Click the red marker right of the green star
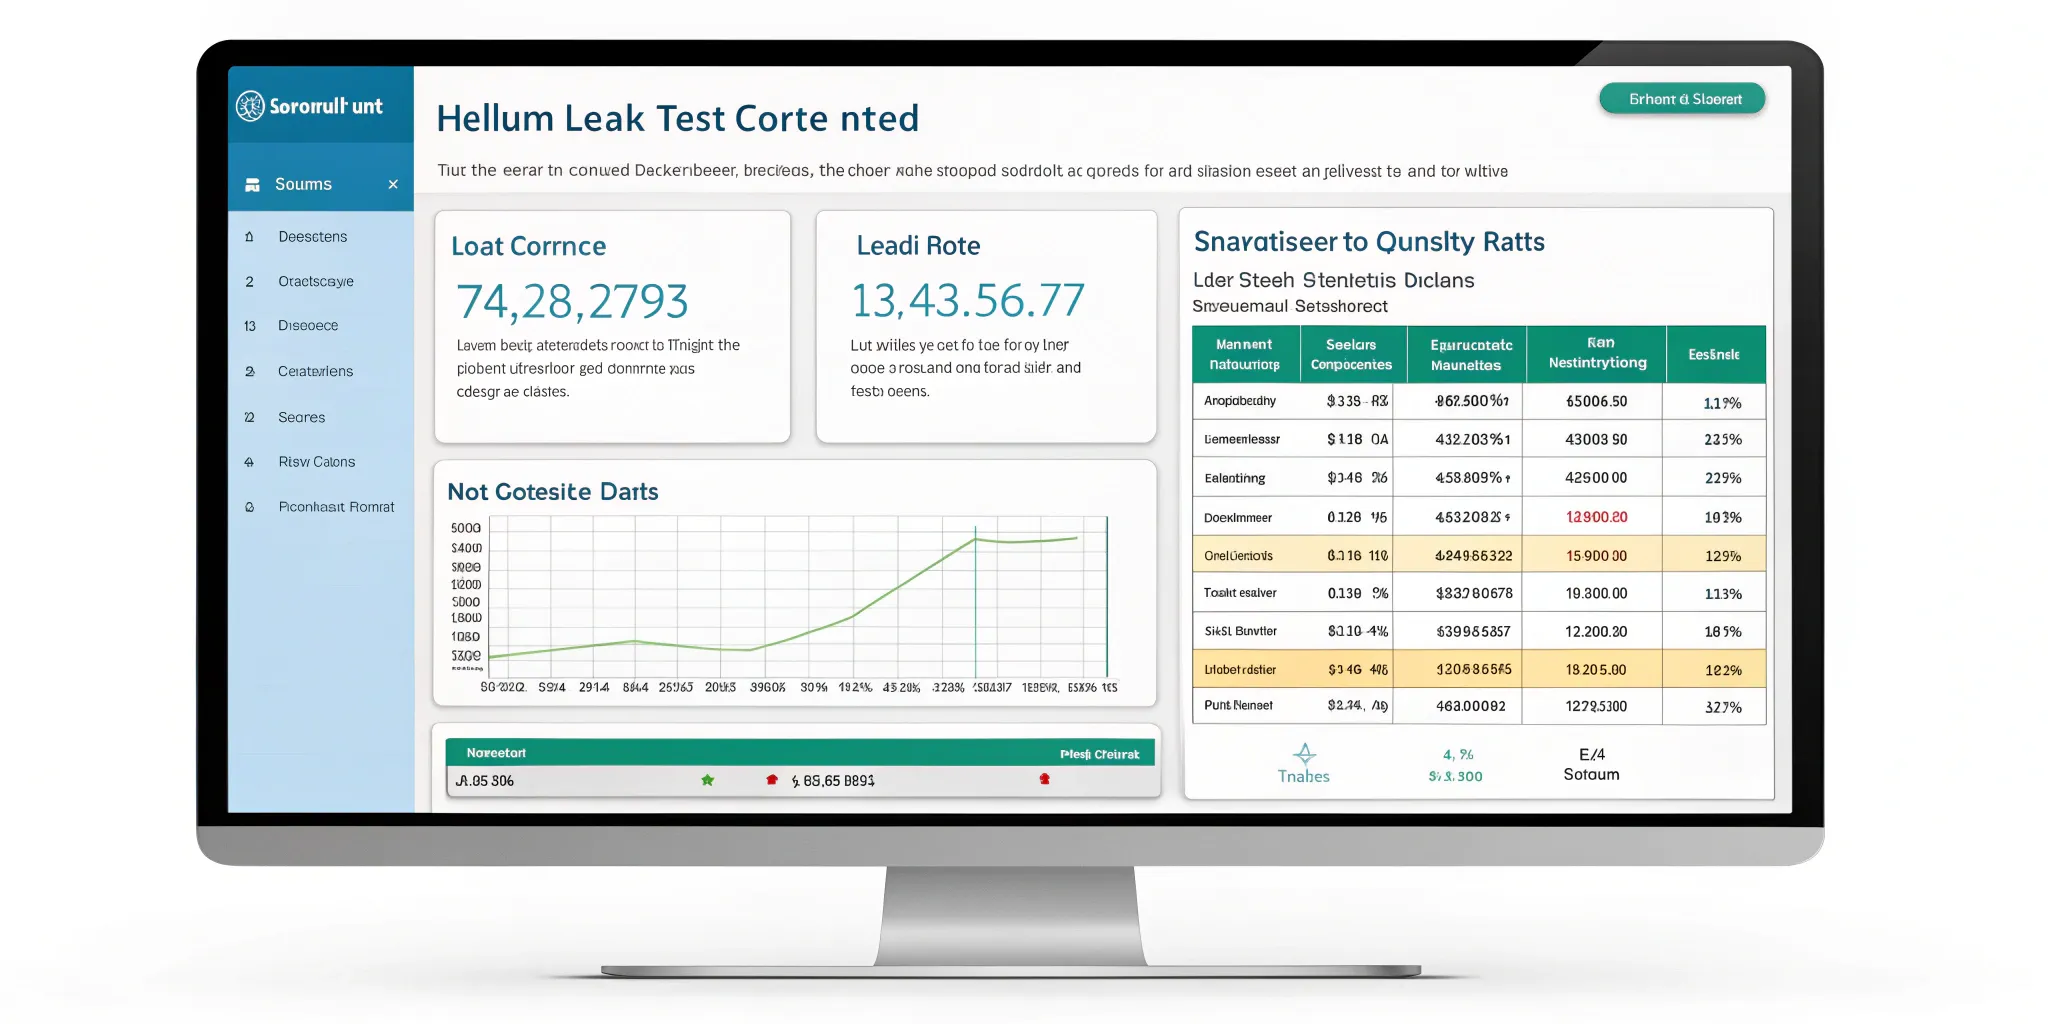Screen dimensions: 2048x1024 point(771,780)
